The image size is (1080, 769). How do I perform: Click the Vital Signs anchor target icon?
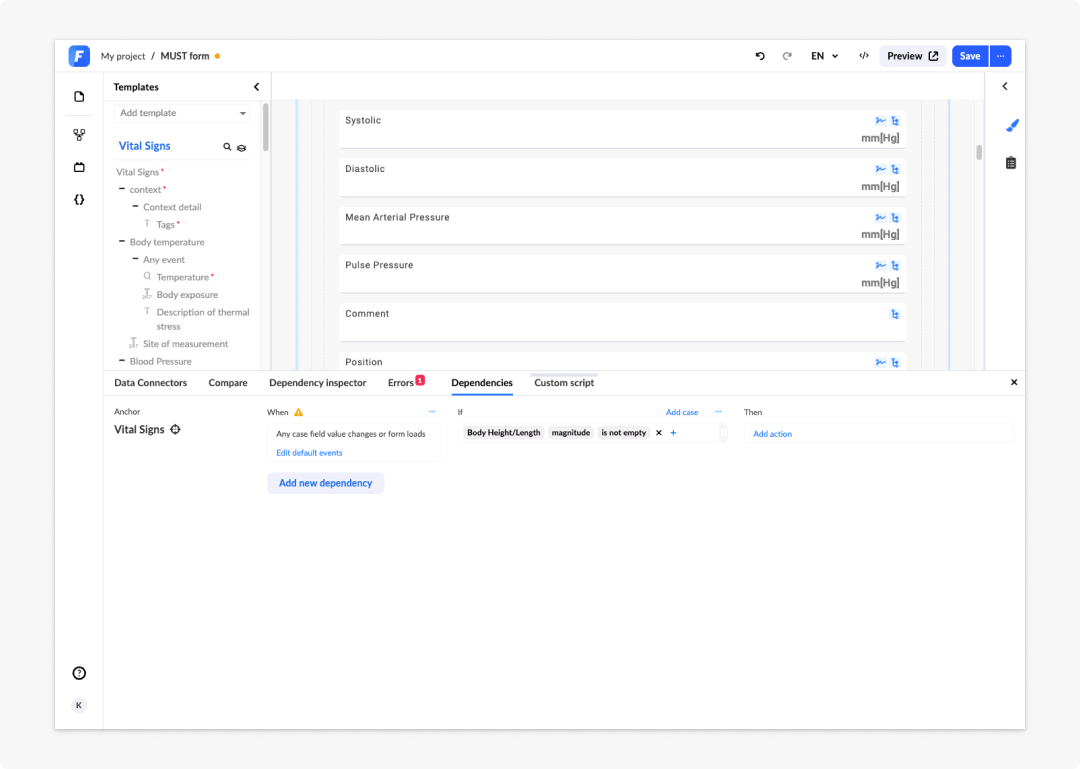(176, 429)
